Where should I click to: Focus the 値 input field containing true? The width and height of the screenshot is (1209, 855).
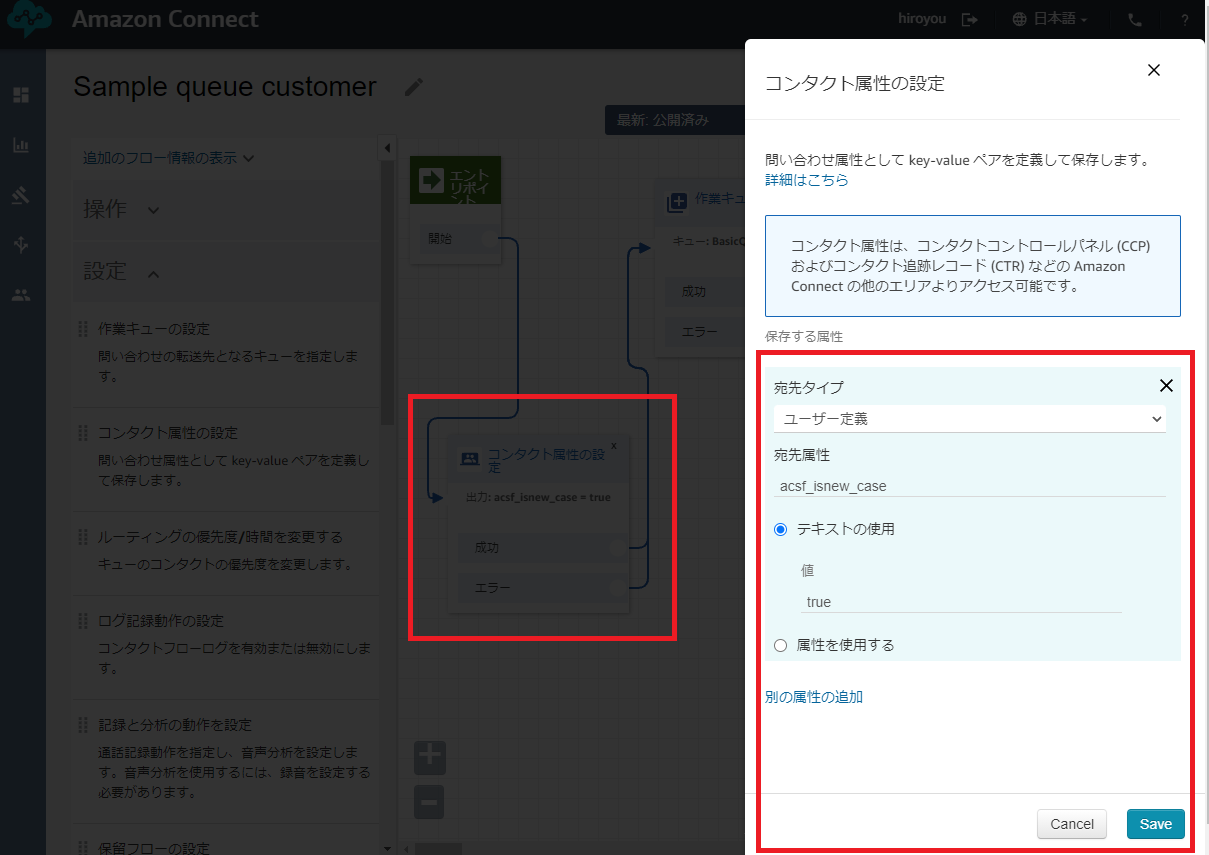(x=961, y=602)
